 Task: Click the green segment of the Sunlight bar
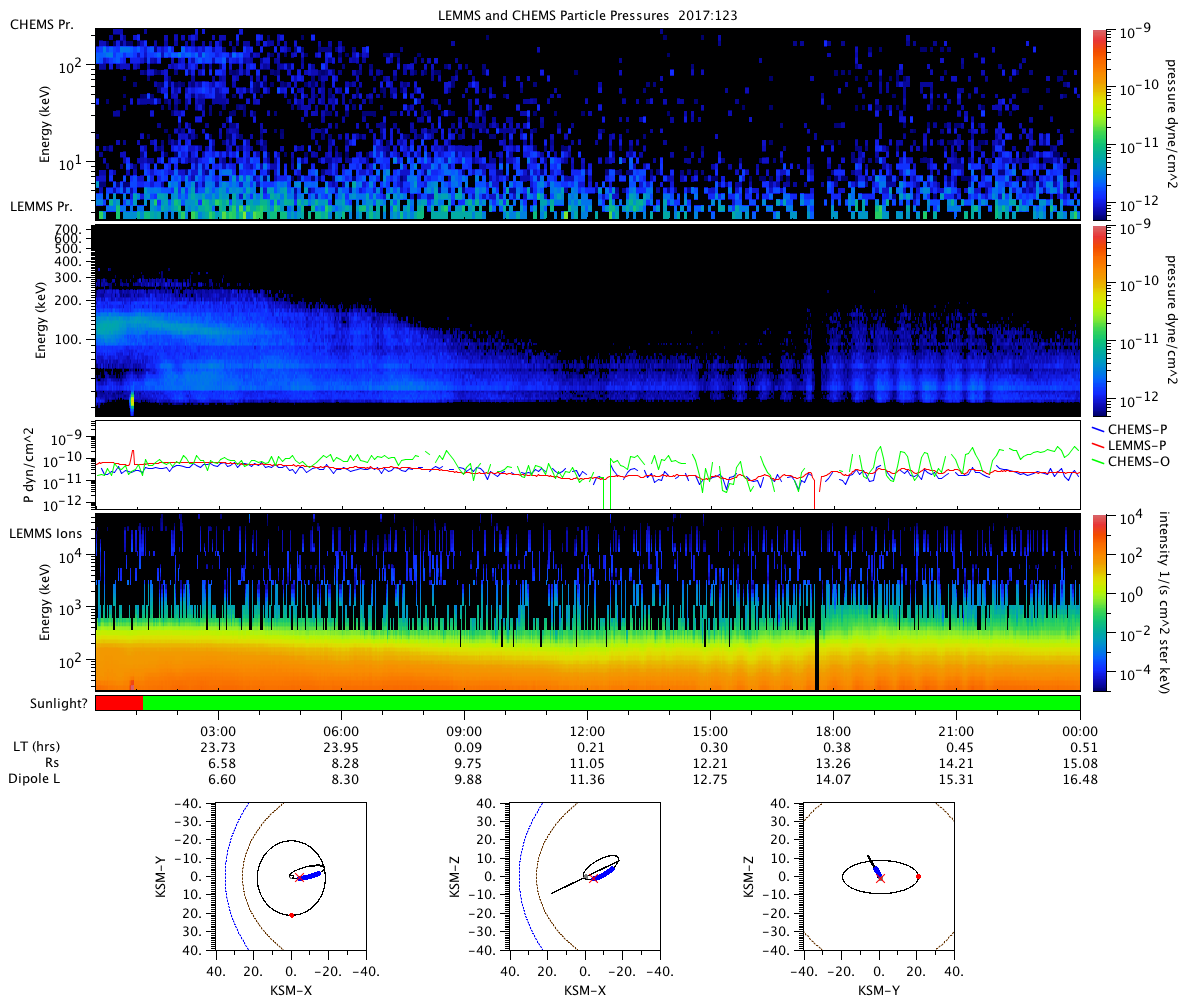click(x=611, y=703)
